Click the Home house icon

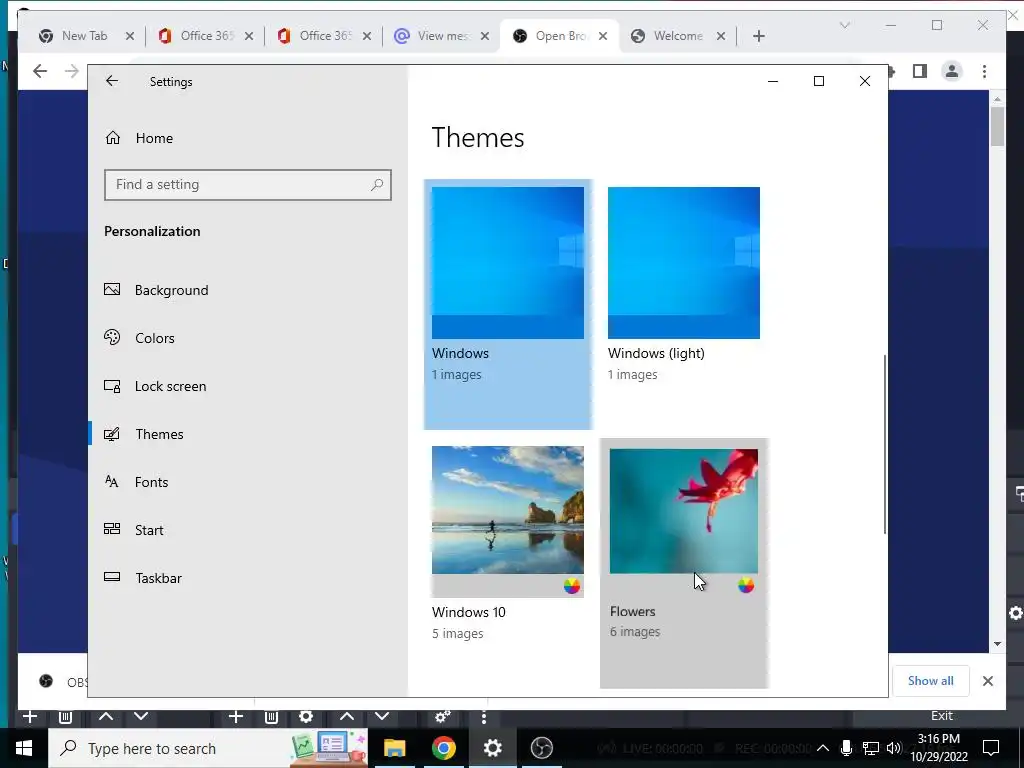pos(113,137)
